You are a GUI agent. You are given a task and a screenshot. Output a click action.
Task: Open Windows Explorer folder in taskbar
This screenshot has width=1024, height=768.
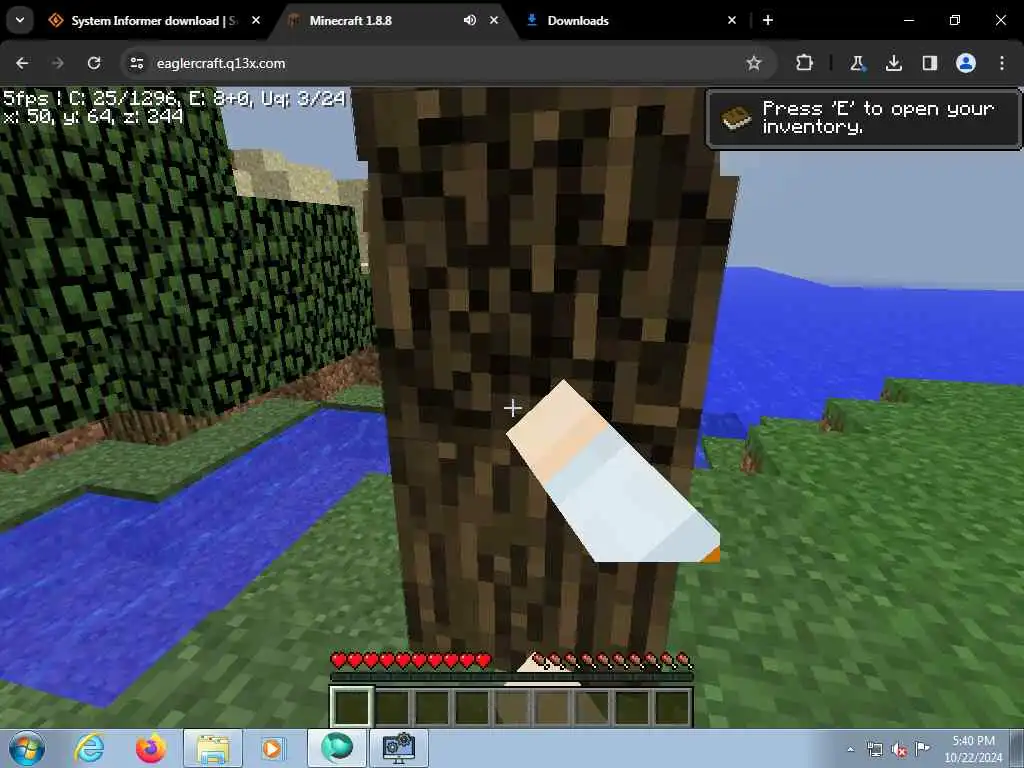click(x=213, y=748)
